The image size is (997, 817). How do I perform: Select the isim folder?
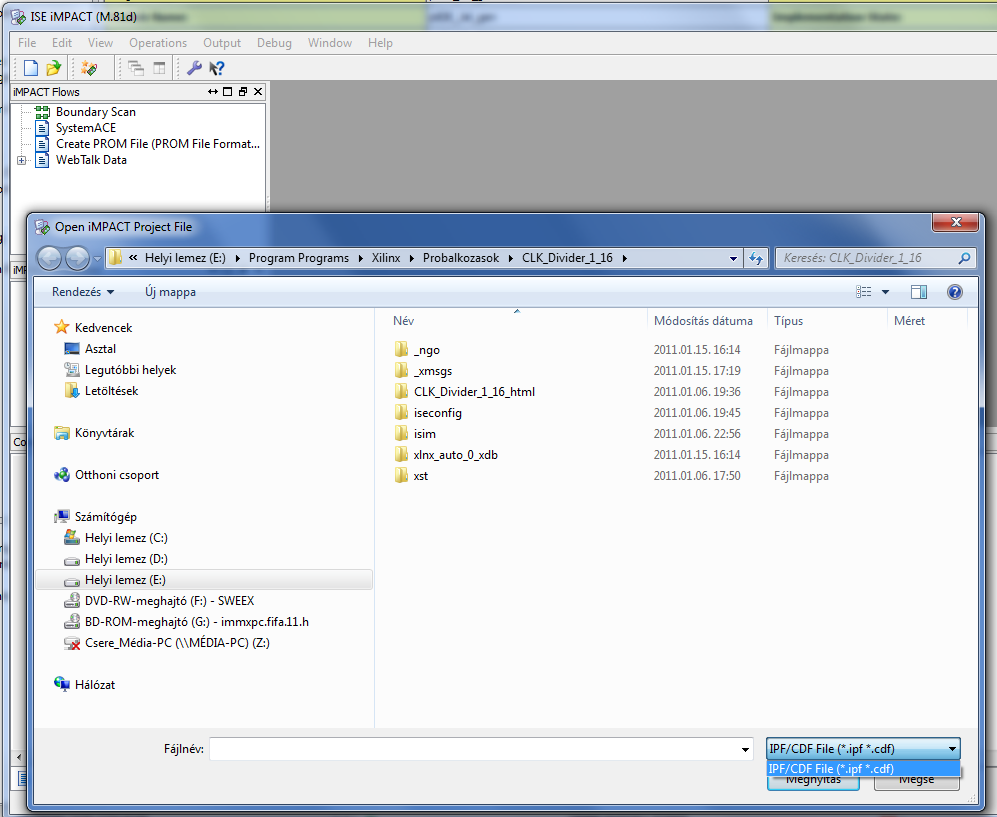coord(425,434)
